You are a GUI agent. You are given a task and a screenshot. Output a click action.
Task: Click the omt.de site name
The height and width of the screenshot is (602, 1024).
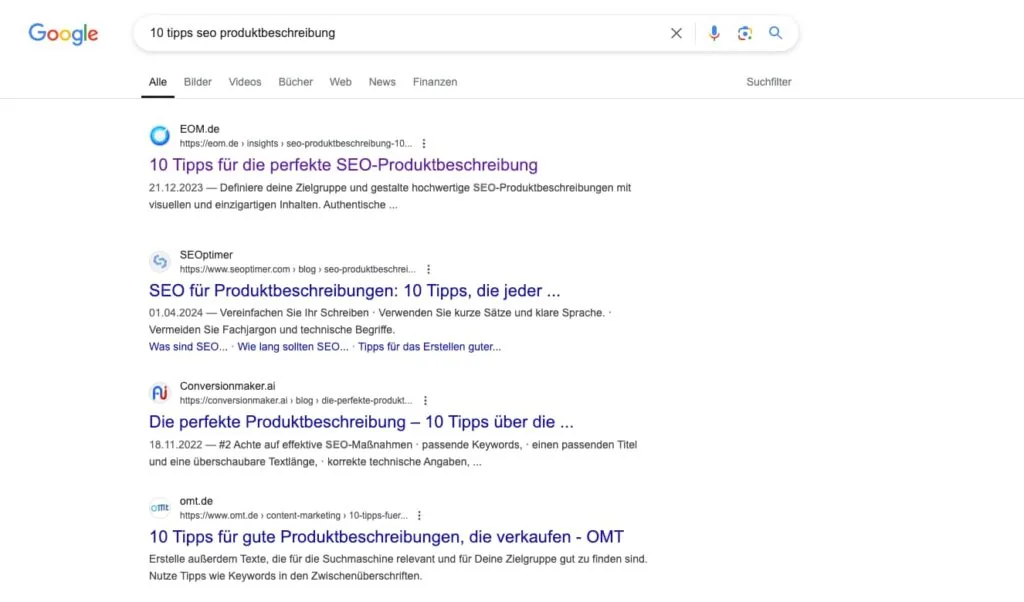[x=197, y=501]
